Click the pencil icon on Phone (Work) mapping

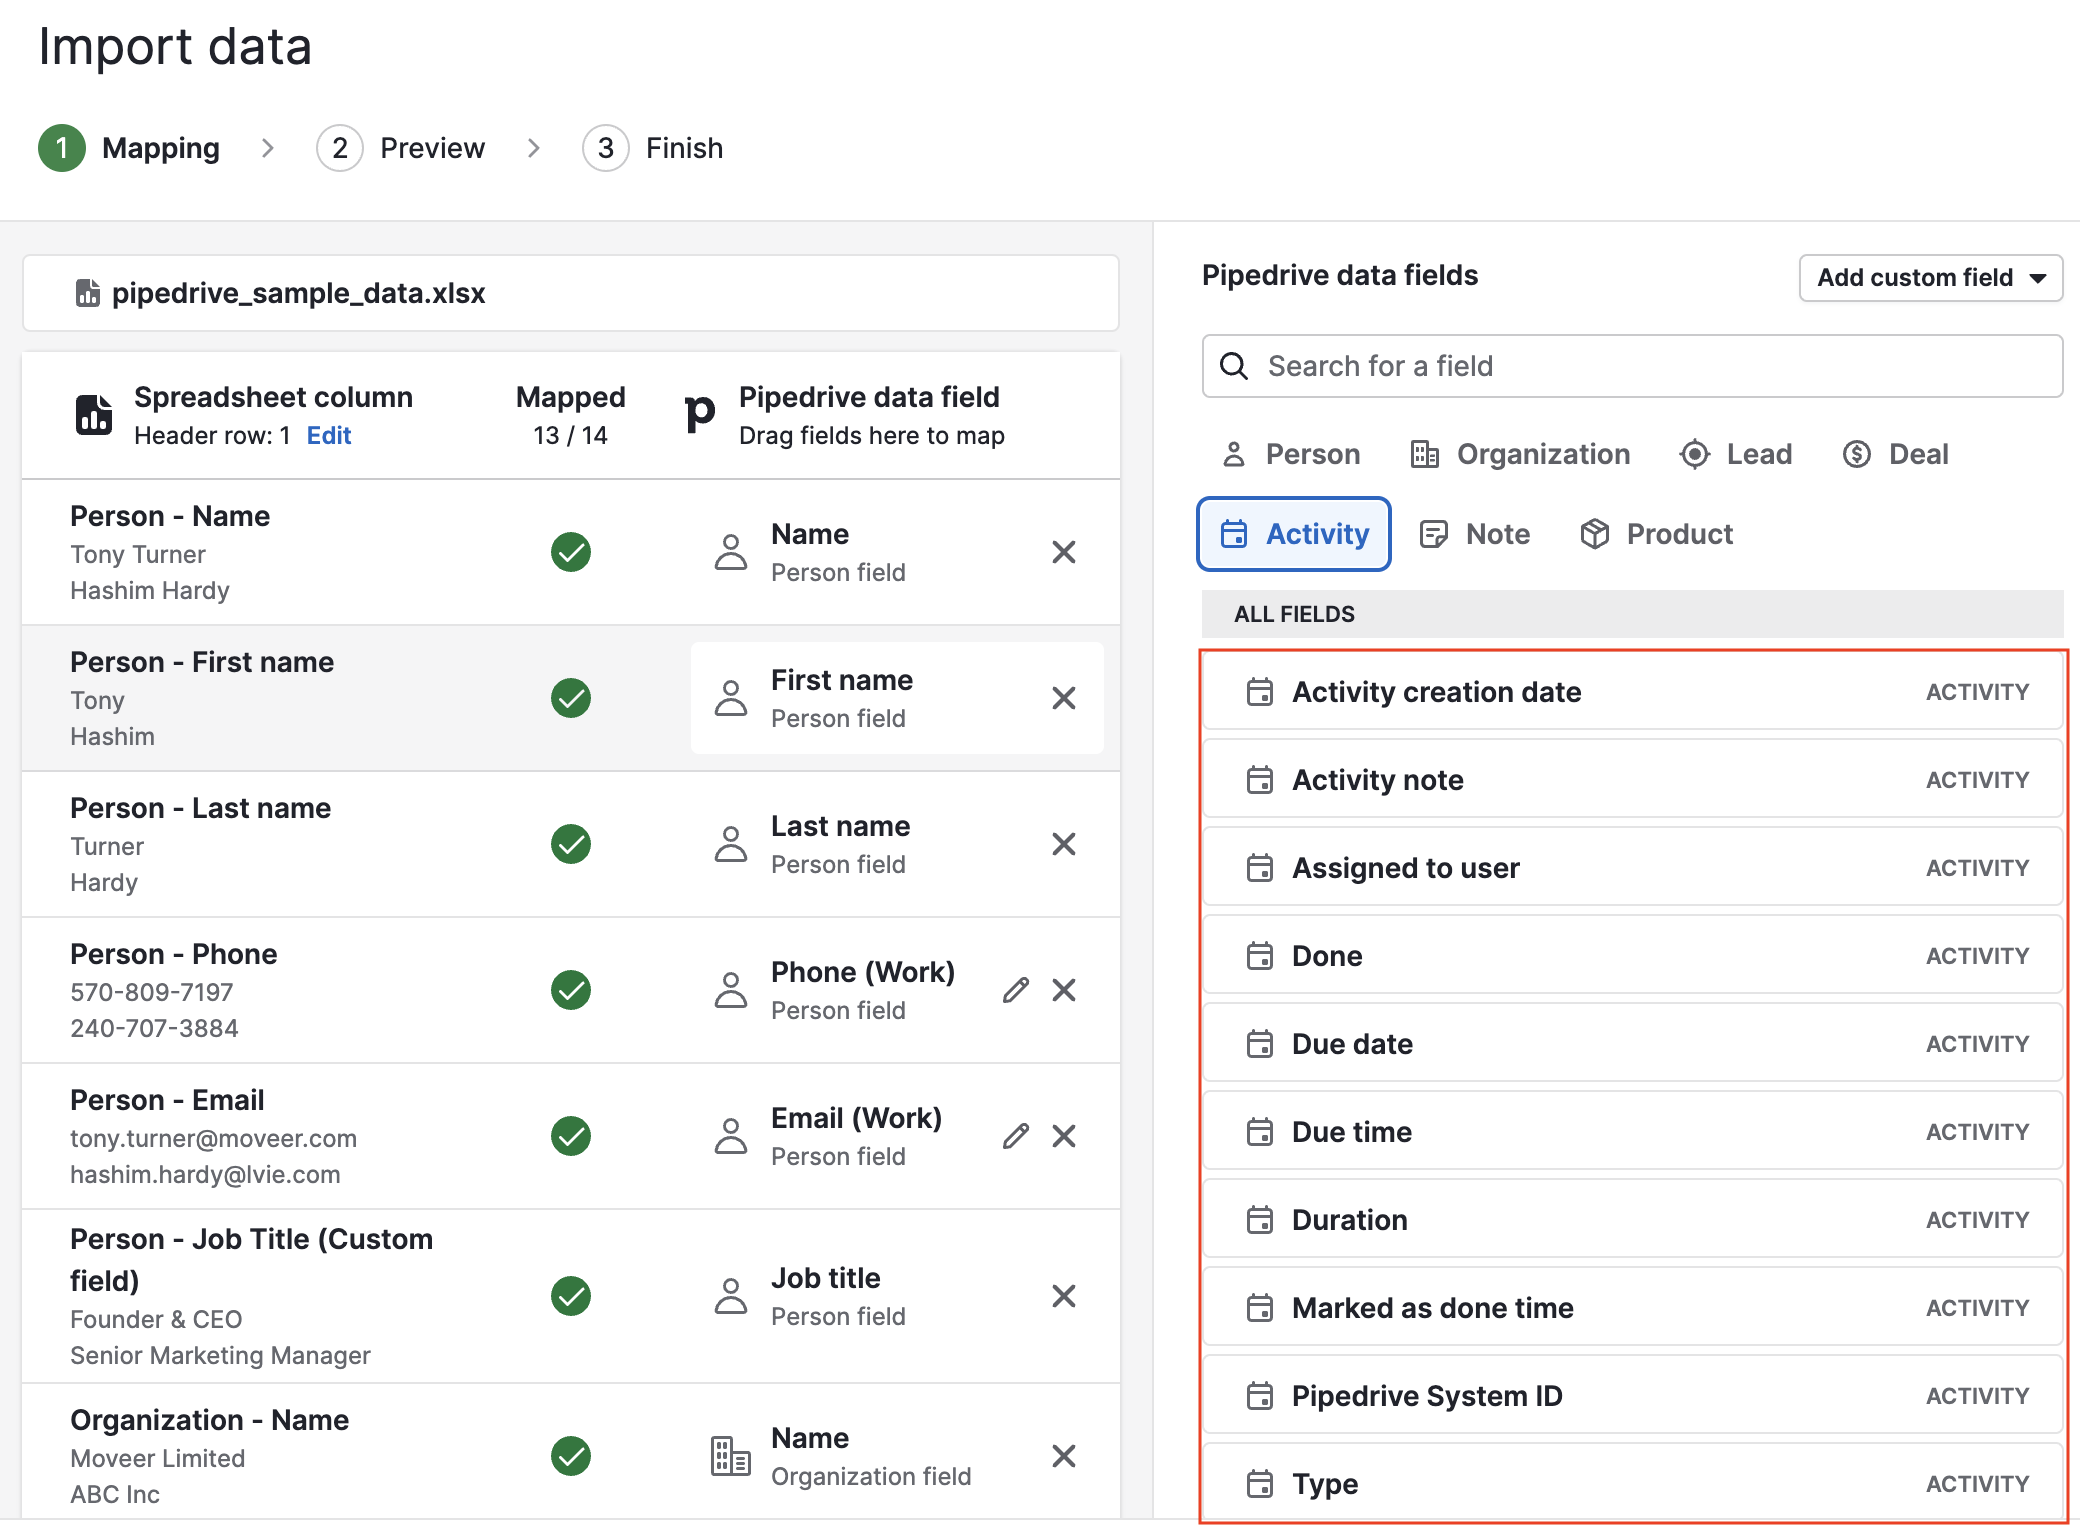(x=1015, y=990)
